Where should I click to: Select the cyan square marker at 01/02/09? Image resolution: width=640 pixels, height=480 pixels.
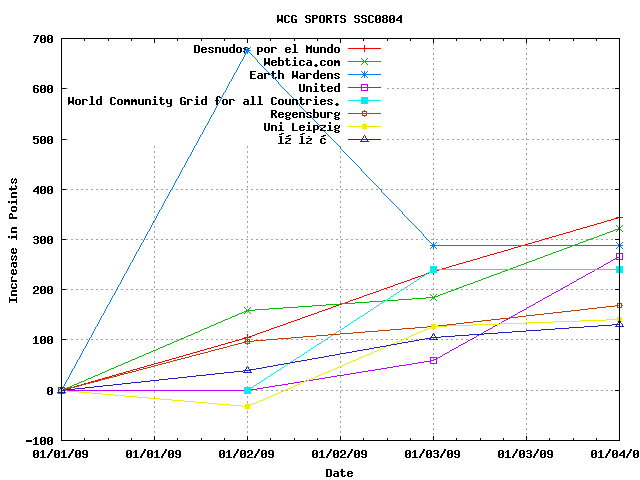[247, 390]
